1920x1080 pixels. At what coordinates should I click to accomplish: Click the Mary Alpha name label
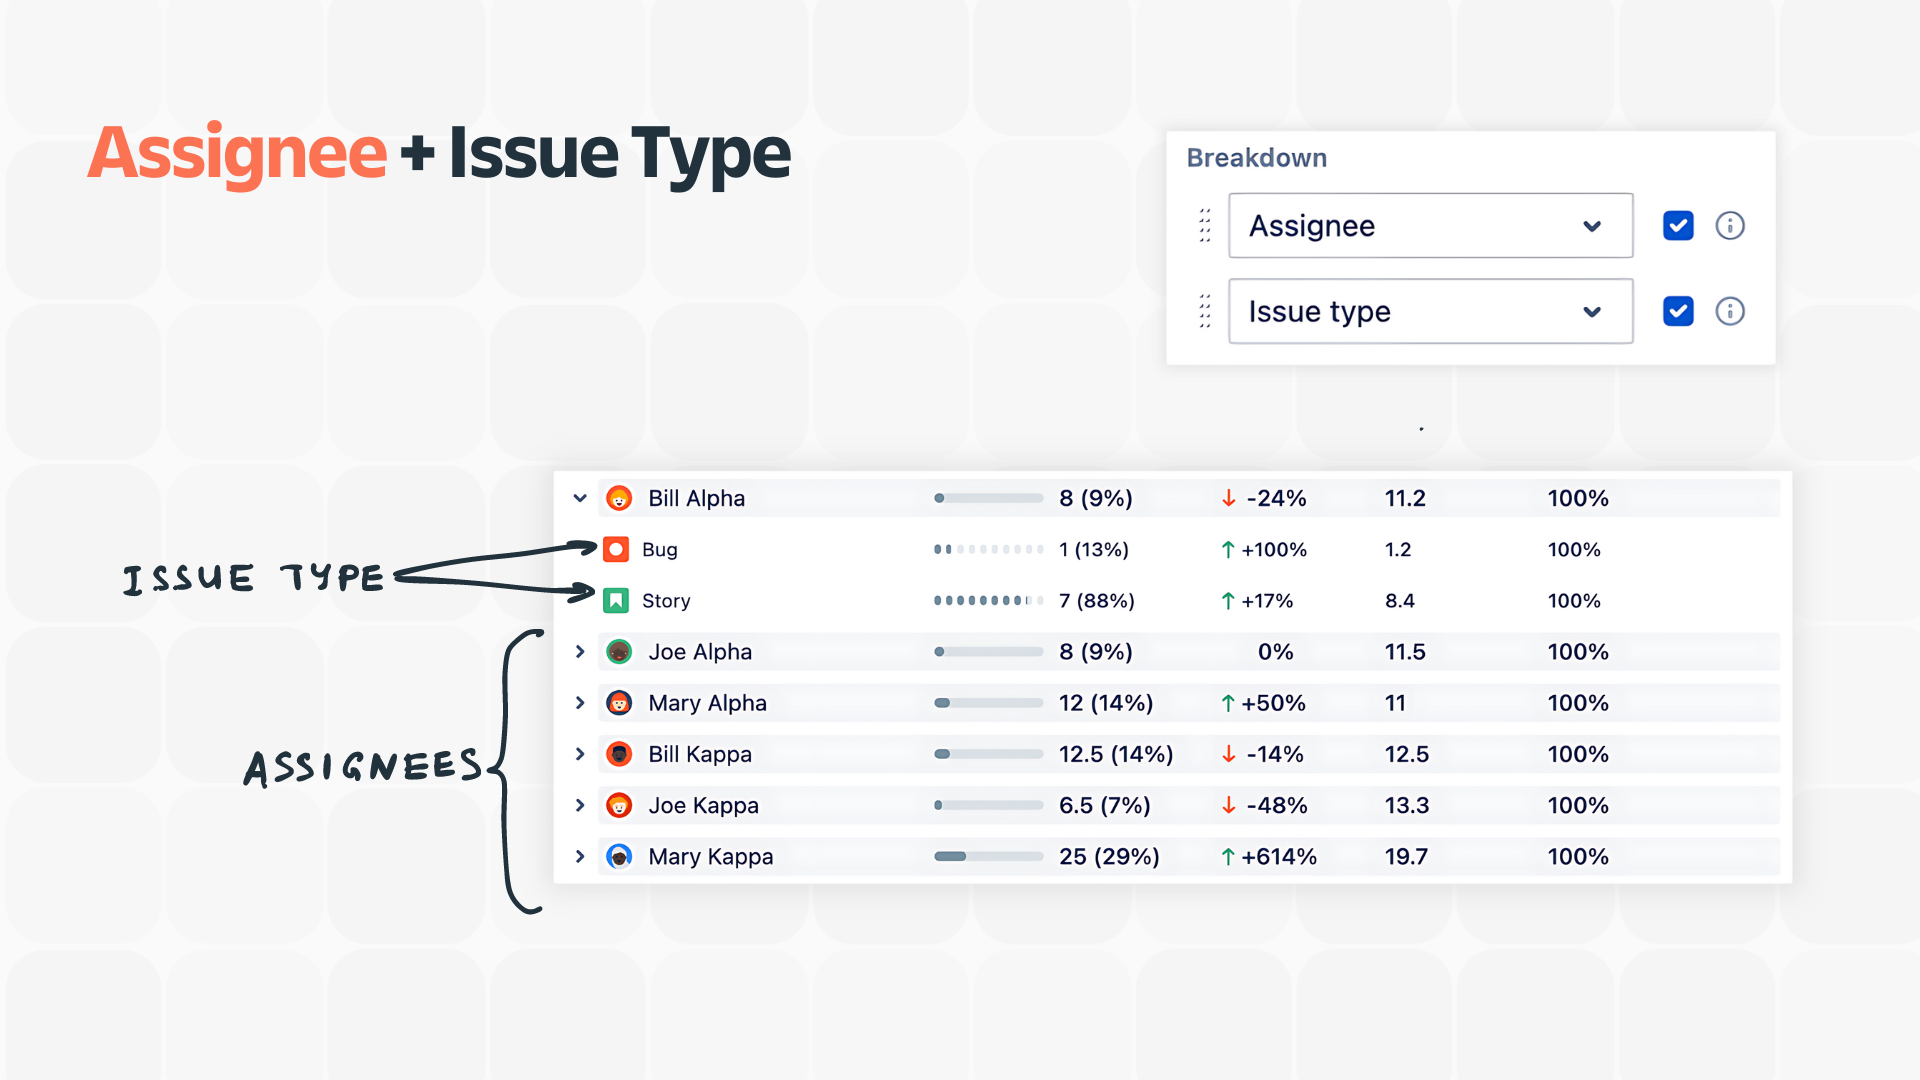pyautogui.click(x=707, y=702)
